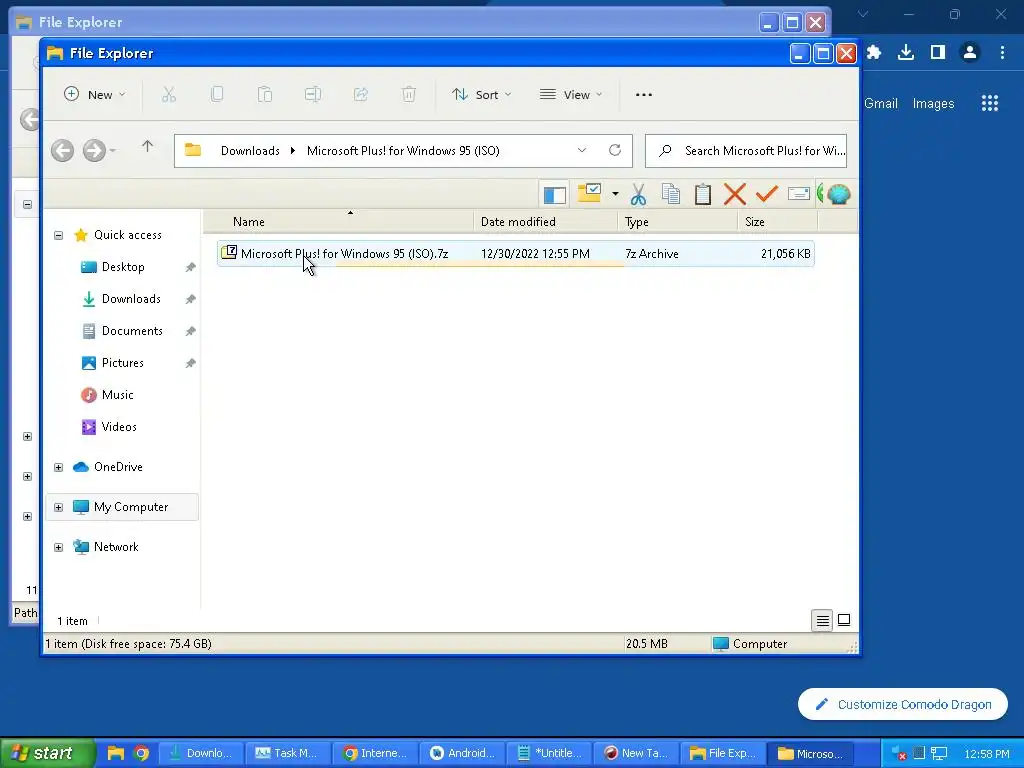The image size is (1024, 768).
Task: Click the Paste icon in the top command bar
Action: coord(264,95)
